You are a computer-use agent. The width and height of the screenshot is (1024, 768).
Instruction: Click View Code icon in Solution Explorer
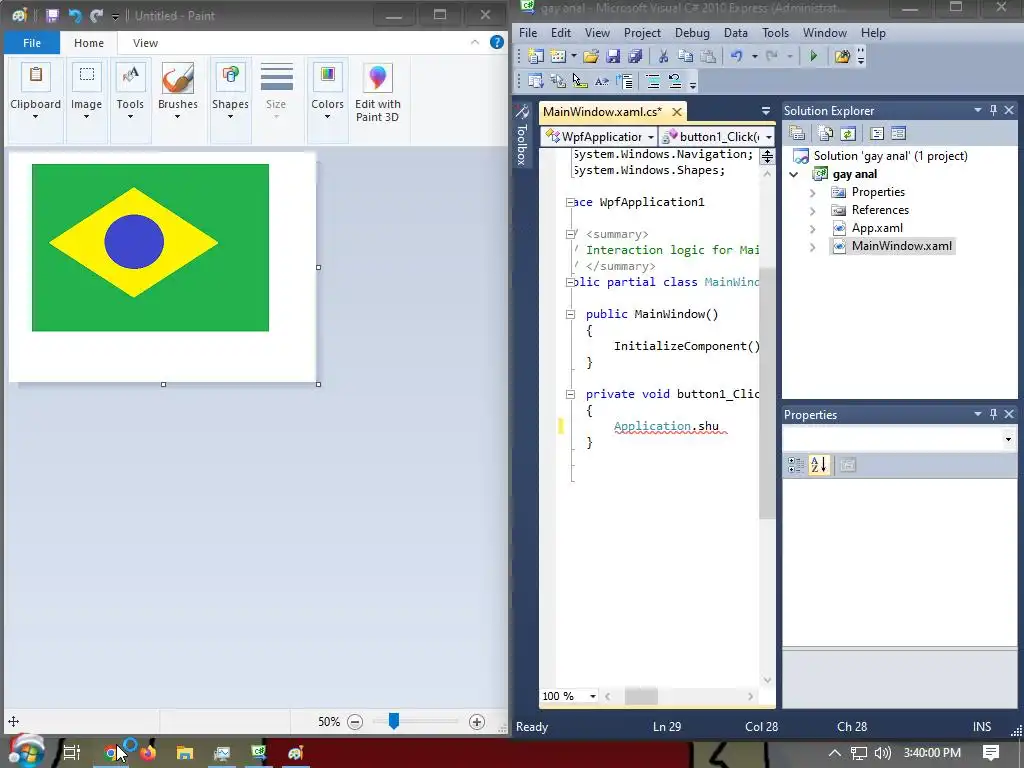[x=876, y=134]
